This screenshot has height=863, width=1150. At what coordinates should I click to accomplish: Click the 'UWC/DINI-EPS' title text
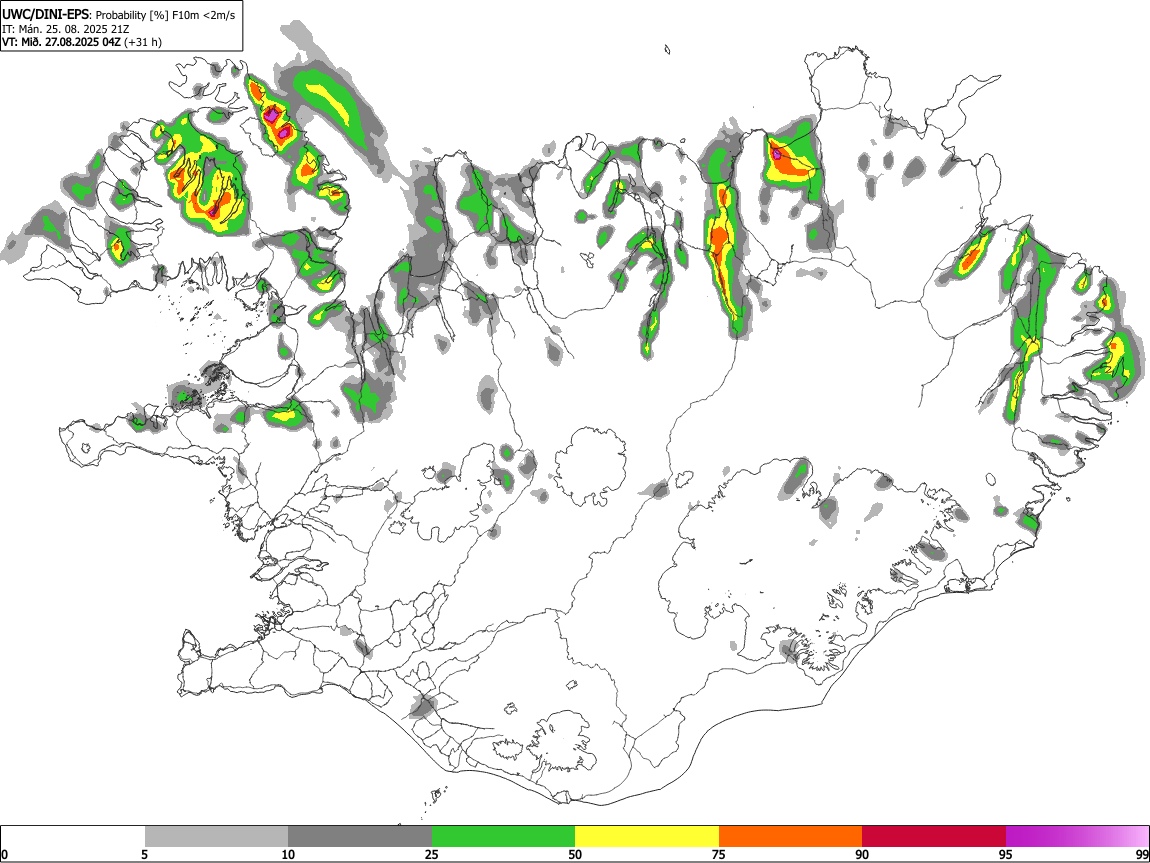pos(47,15)
